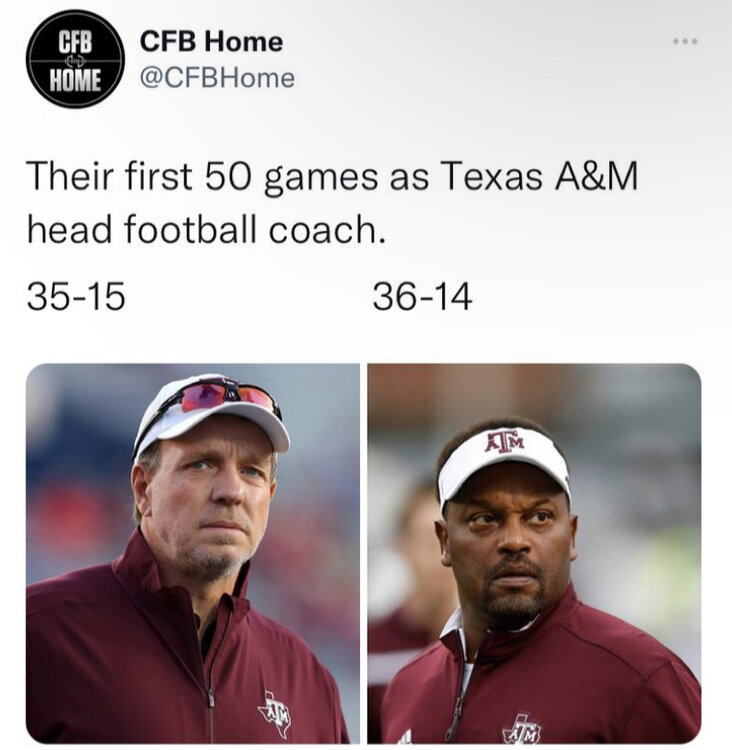Click the sunglasses resting on the white cap

228,396
